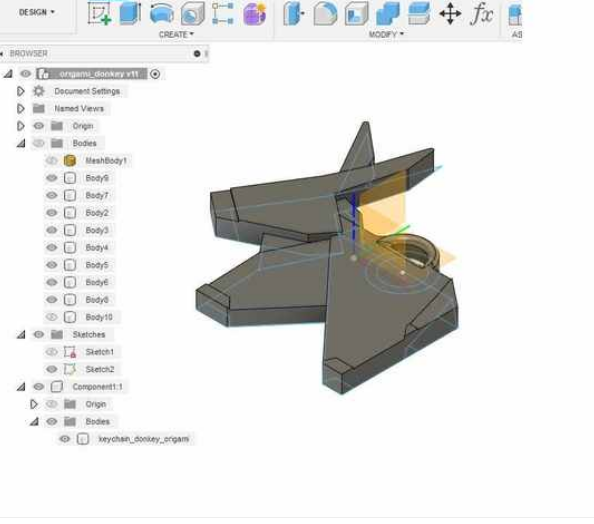Hide Body2 using its eye icon
The image size is (594, 524).
coord(52,213)
